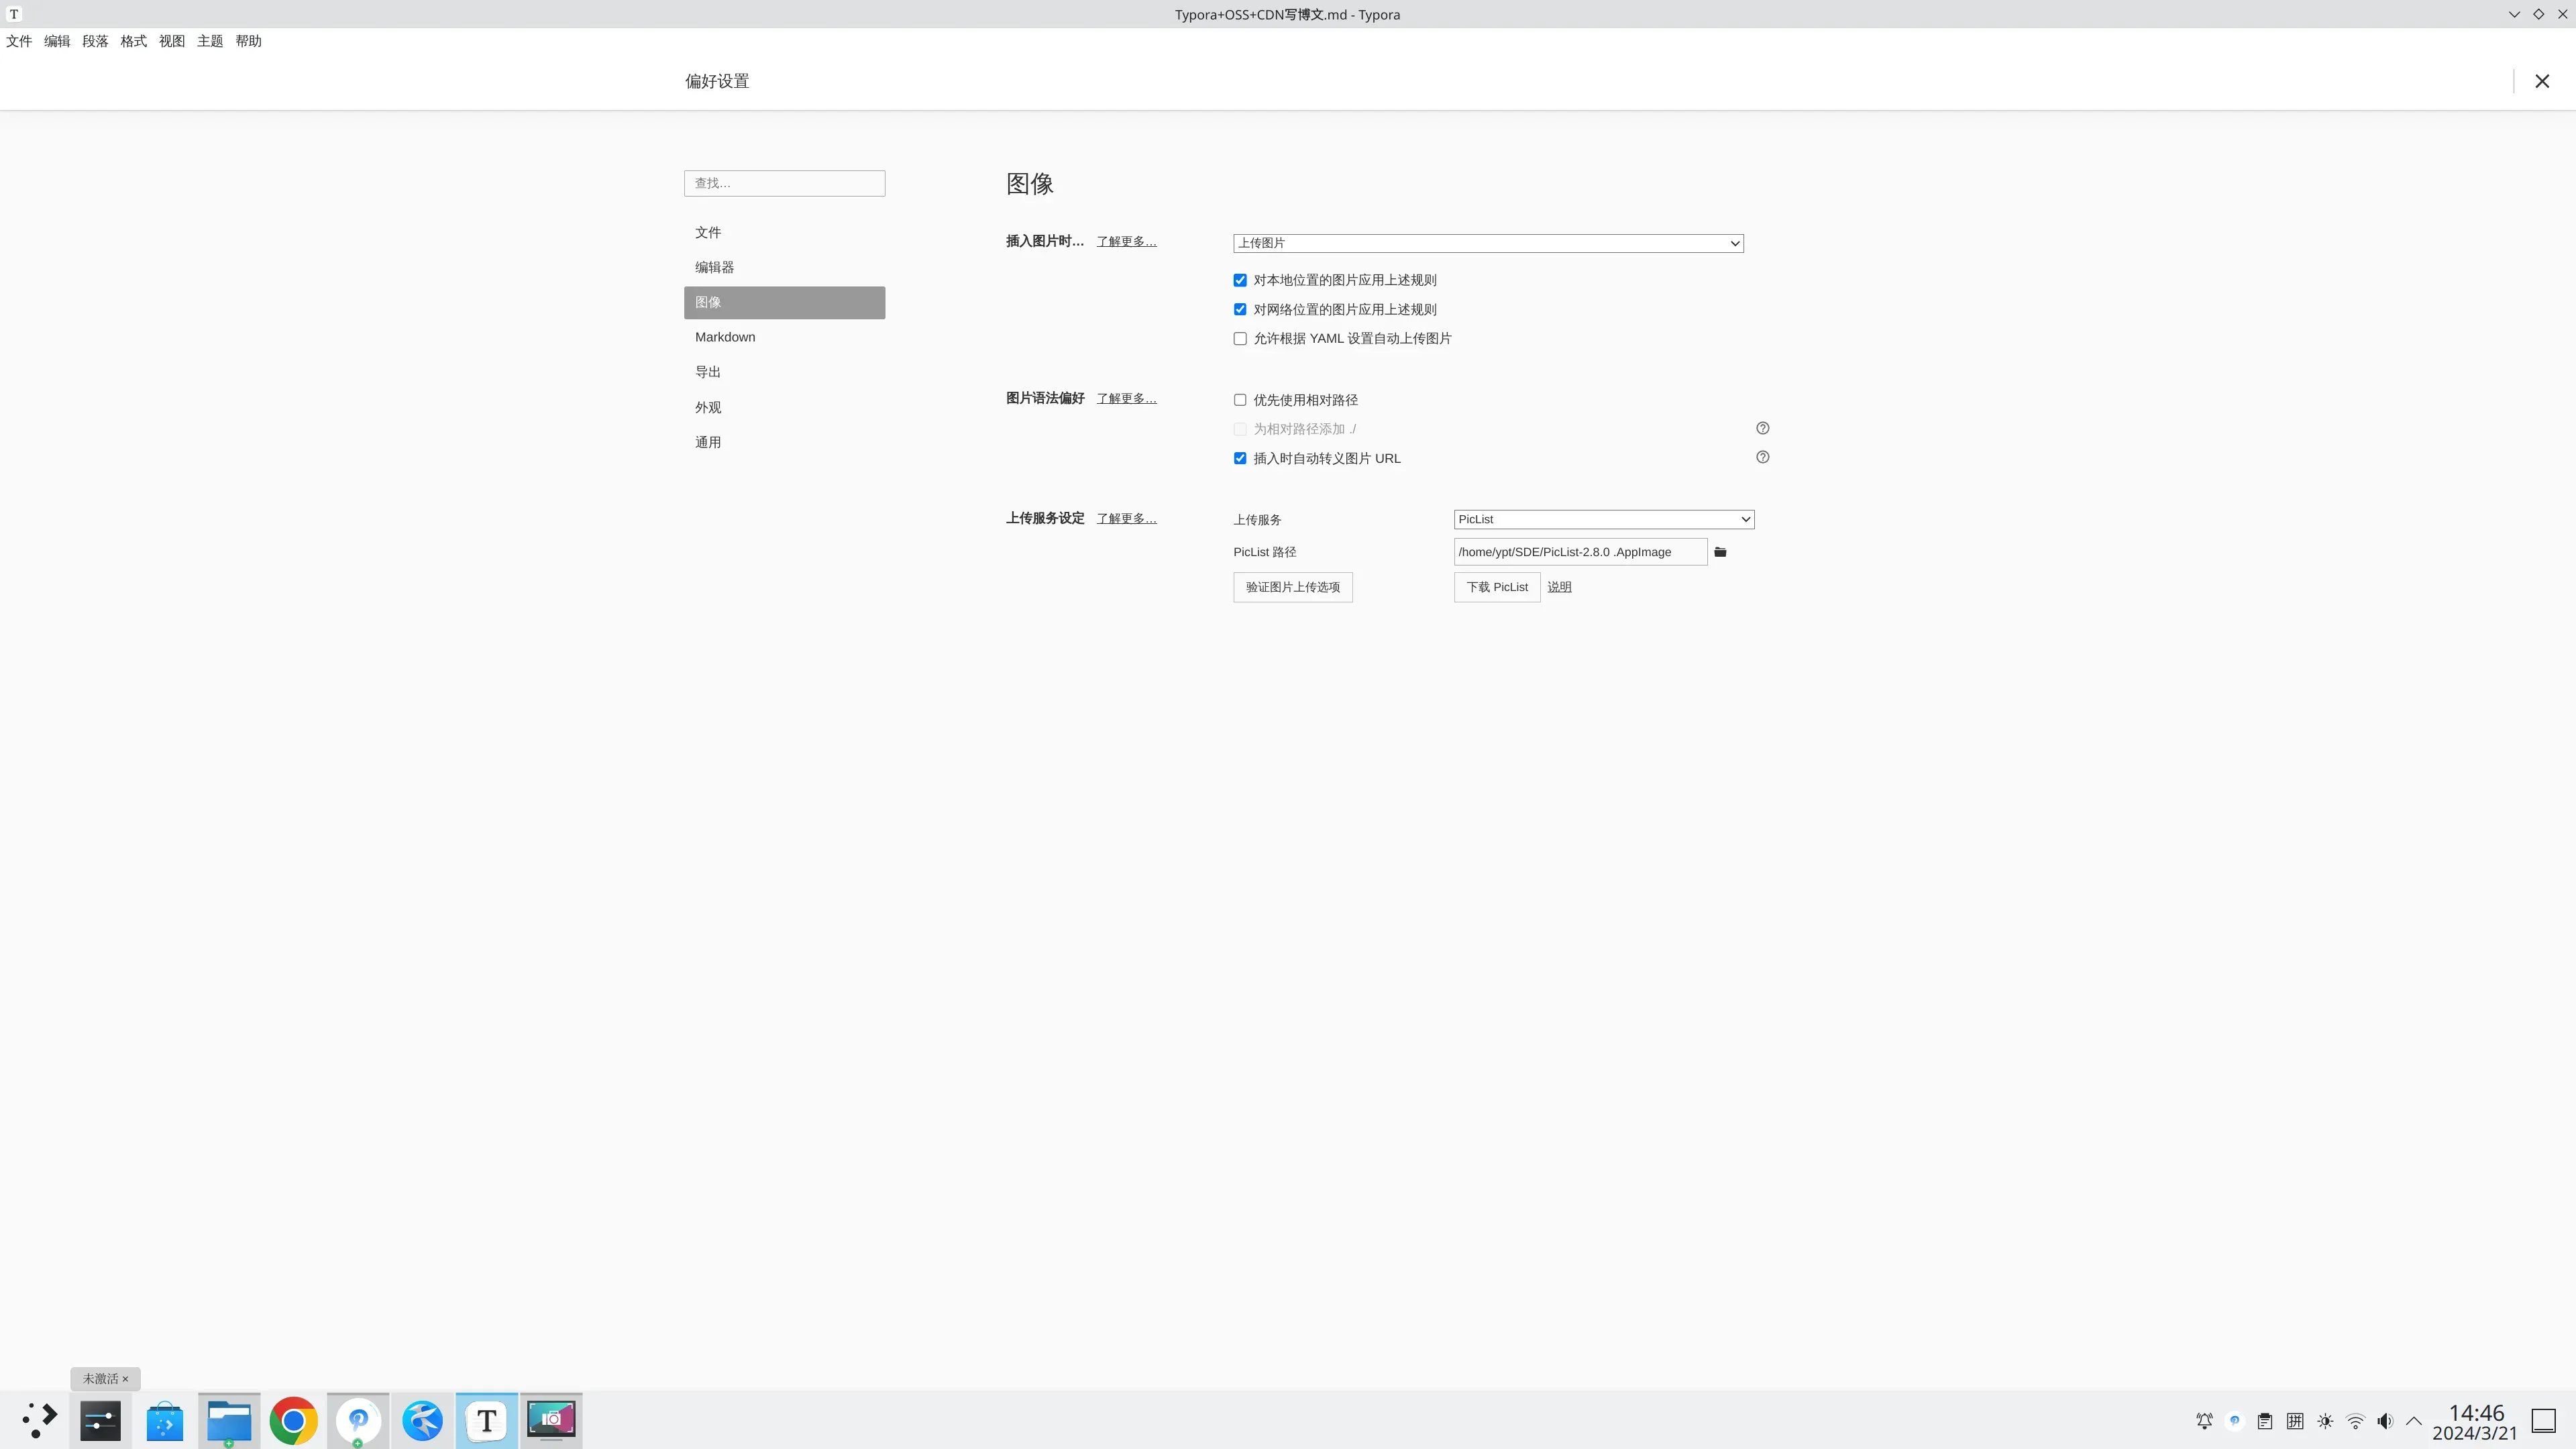Click help icon for 插入时自动转义图片 URL

point(1762,457)
